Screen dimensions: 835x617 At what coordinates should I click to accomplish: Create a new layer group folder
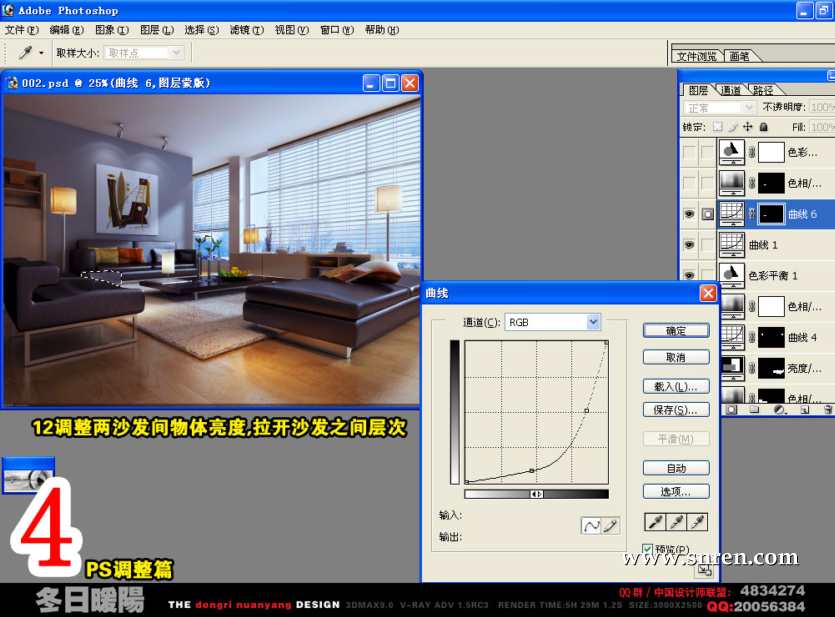coord(754,409)
